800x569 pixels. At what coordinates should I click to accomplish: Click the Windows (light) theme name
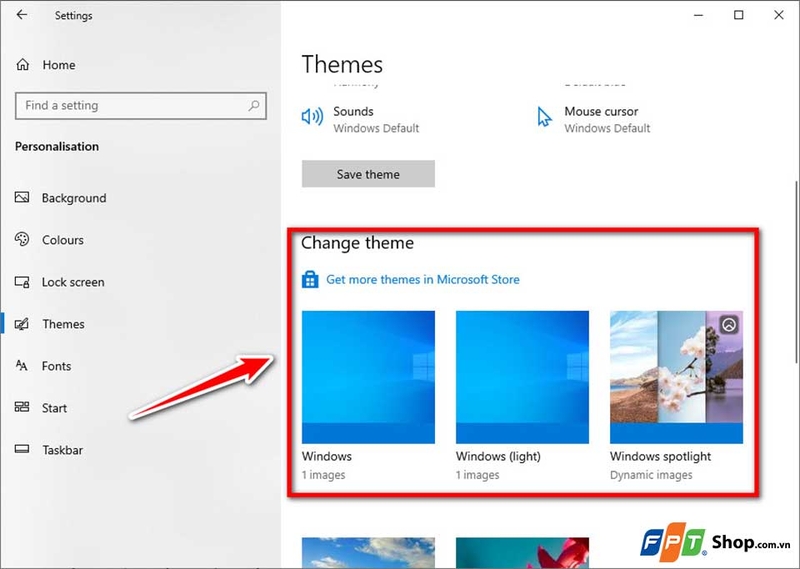(498, 456)
